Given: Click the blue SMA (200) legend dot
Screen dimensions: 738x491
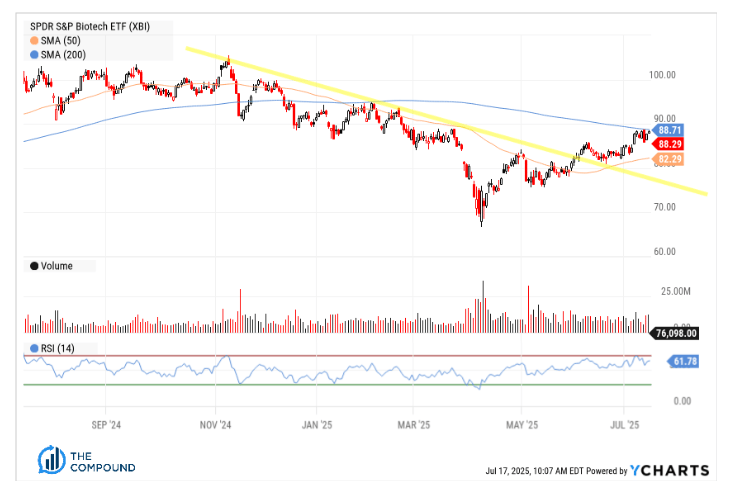Looking at the screenshot, I should pos(34,55).
